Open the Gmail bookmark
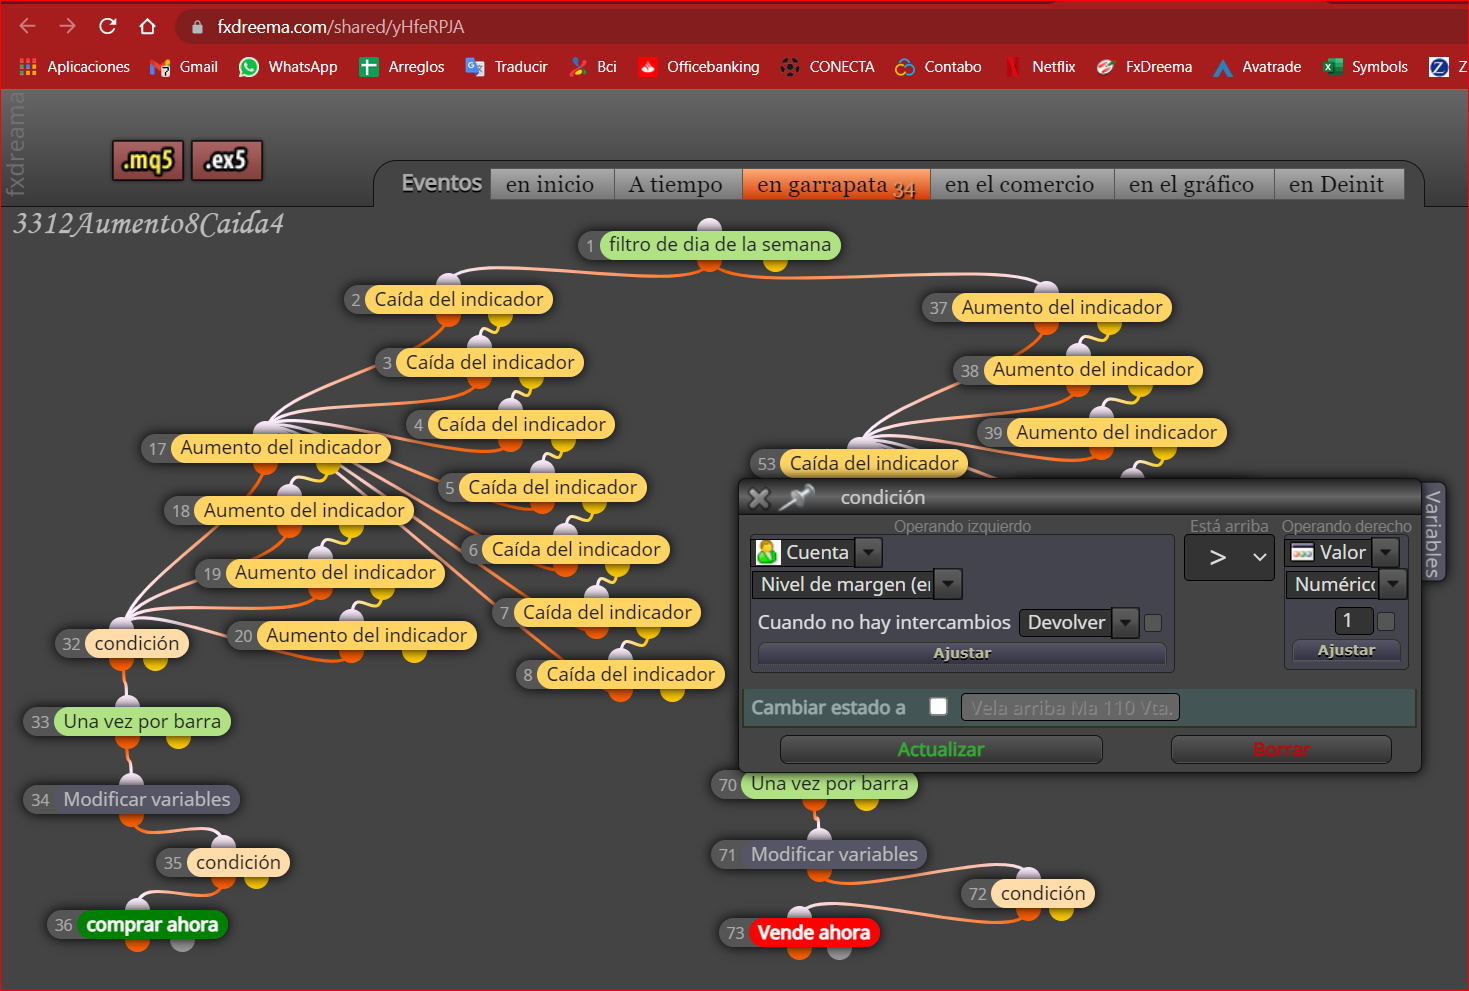 point(184,67)
